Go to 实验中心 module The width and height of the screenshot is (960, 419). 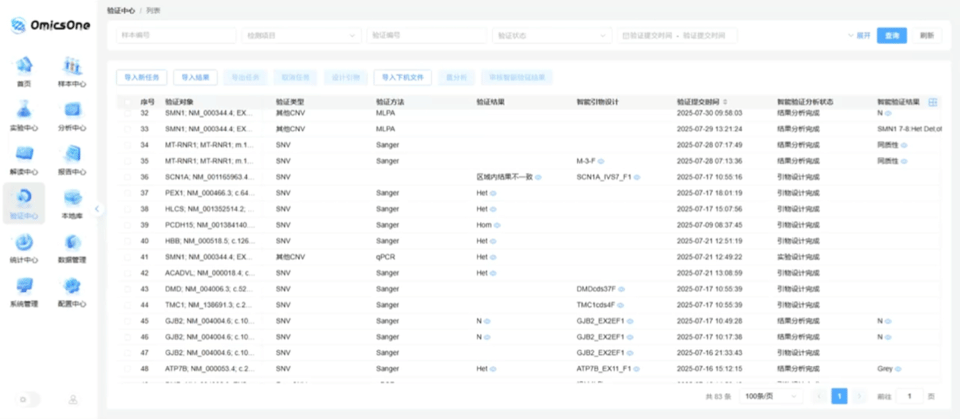point(24,111)
